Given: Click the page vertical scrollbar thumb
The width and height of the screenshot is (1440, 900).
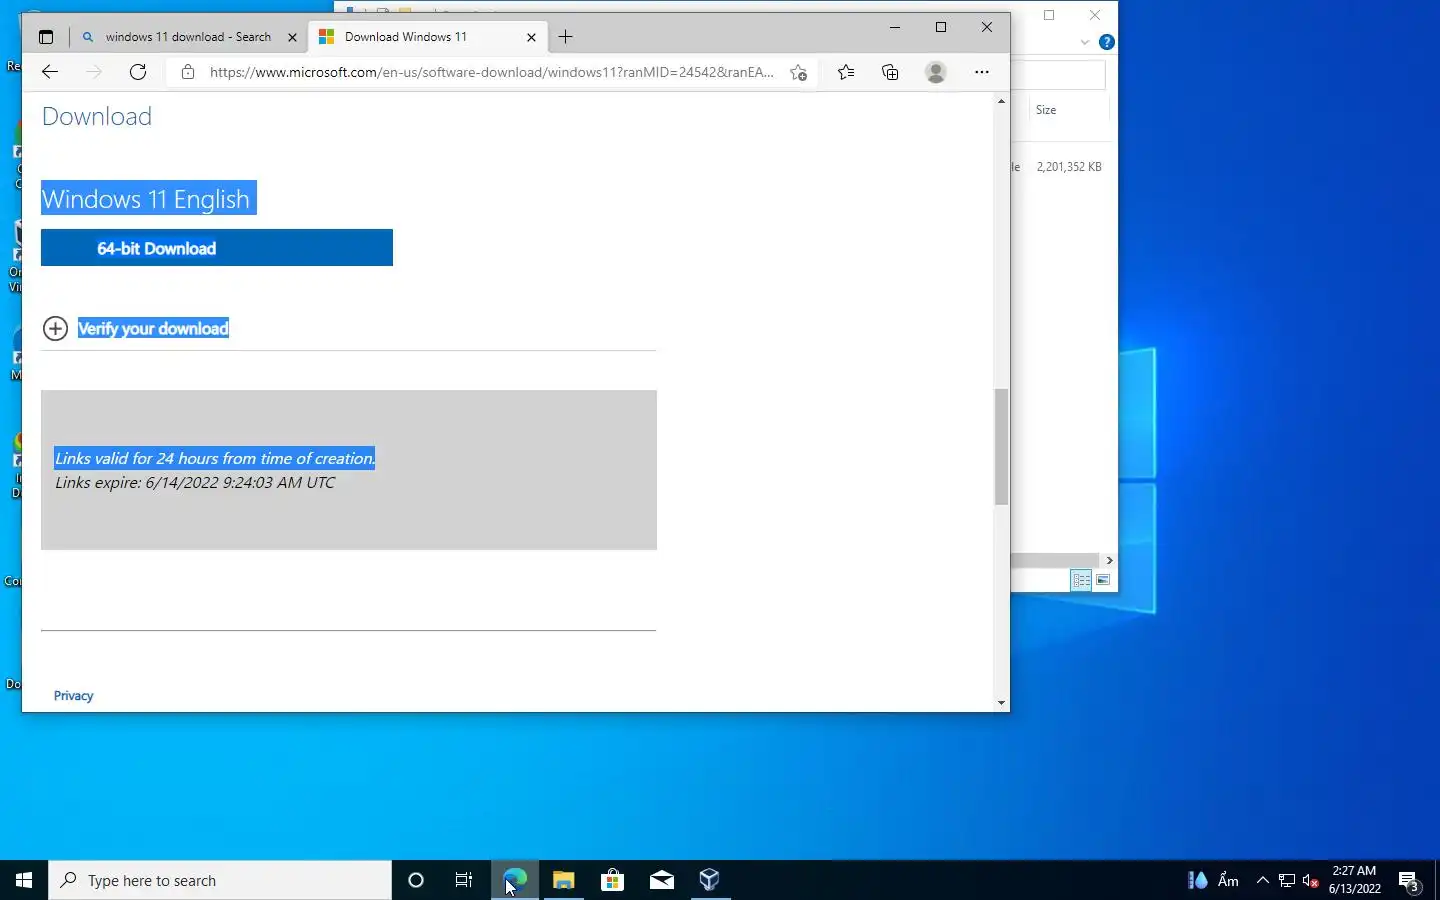Looking at the screenshot, I should 1001,446.
